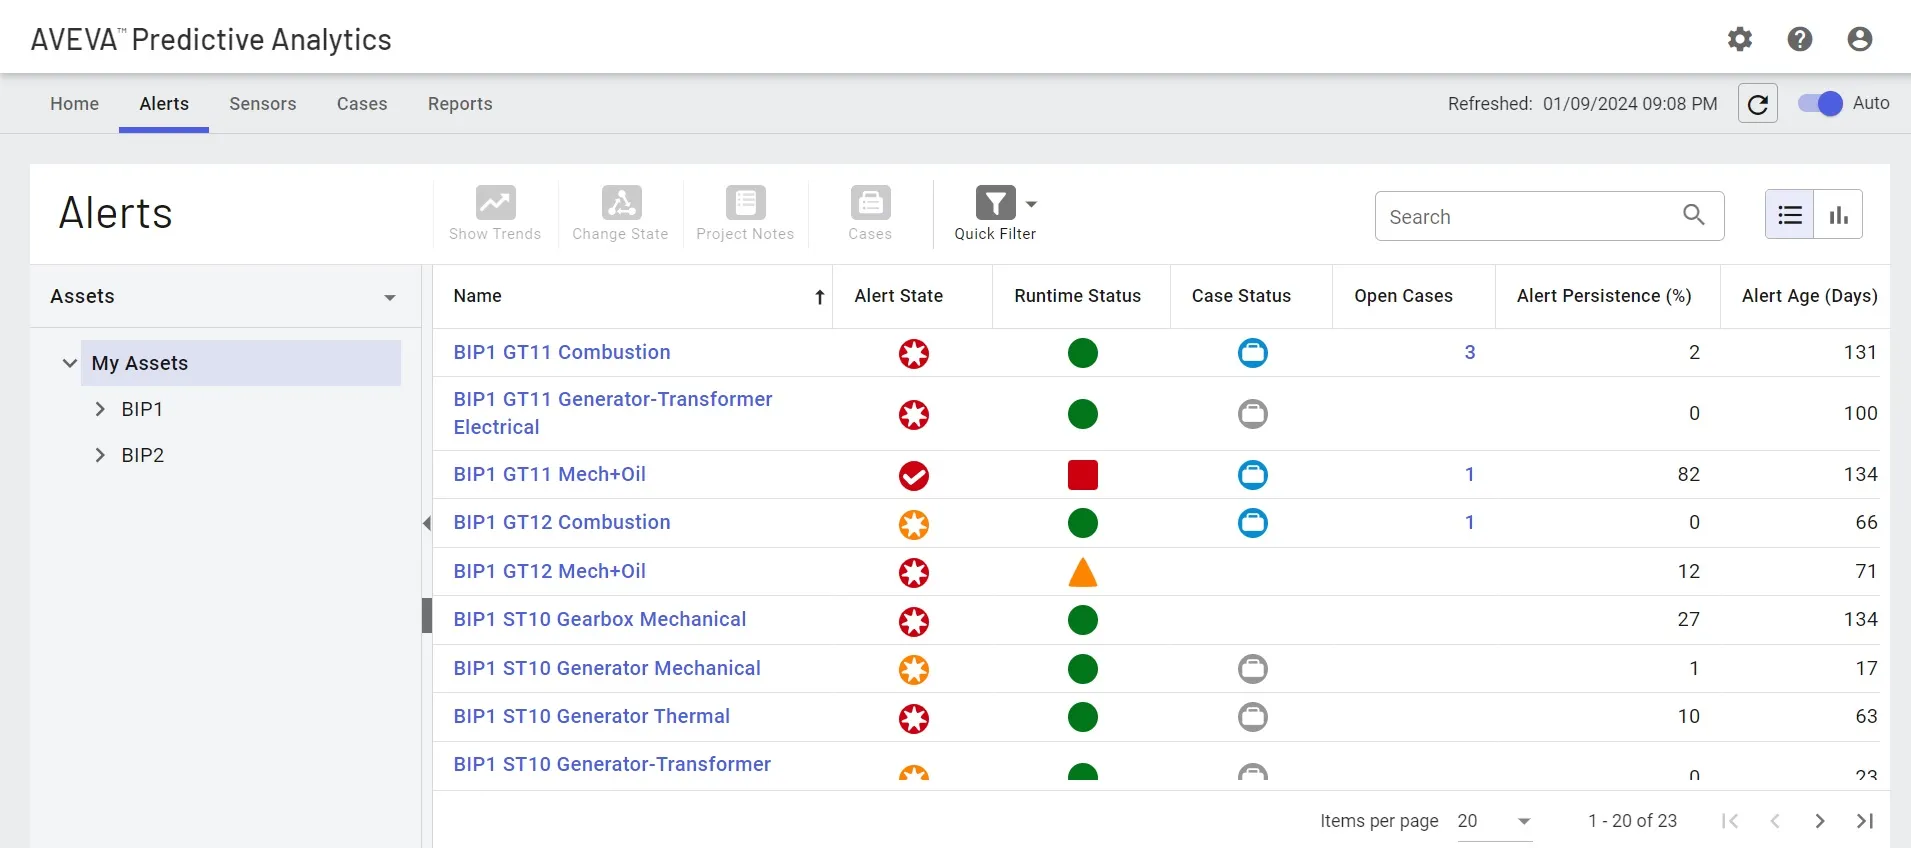Expand the BIP1 tree node
Viewport: 1911px width, 848px height.
(x=100, y=409)
